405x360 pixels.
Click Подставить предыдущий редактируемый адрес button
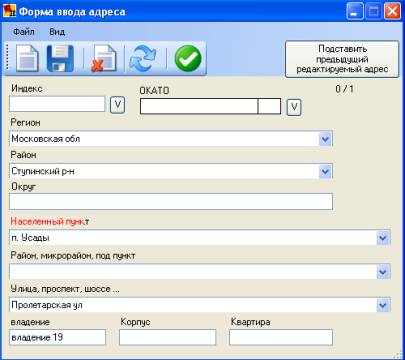[342, 59]
